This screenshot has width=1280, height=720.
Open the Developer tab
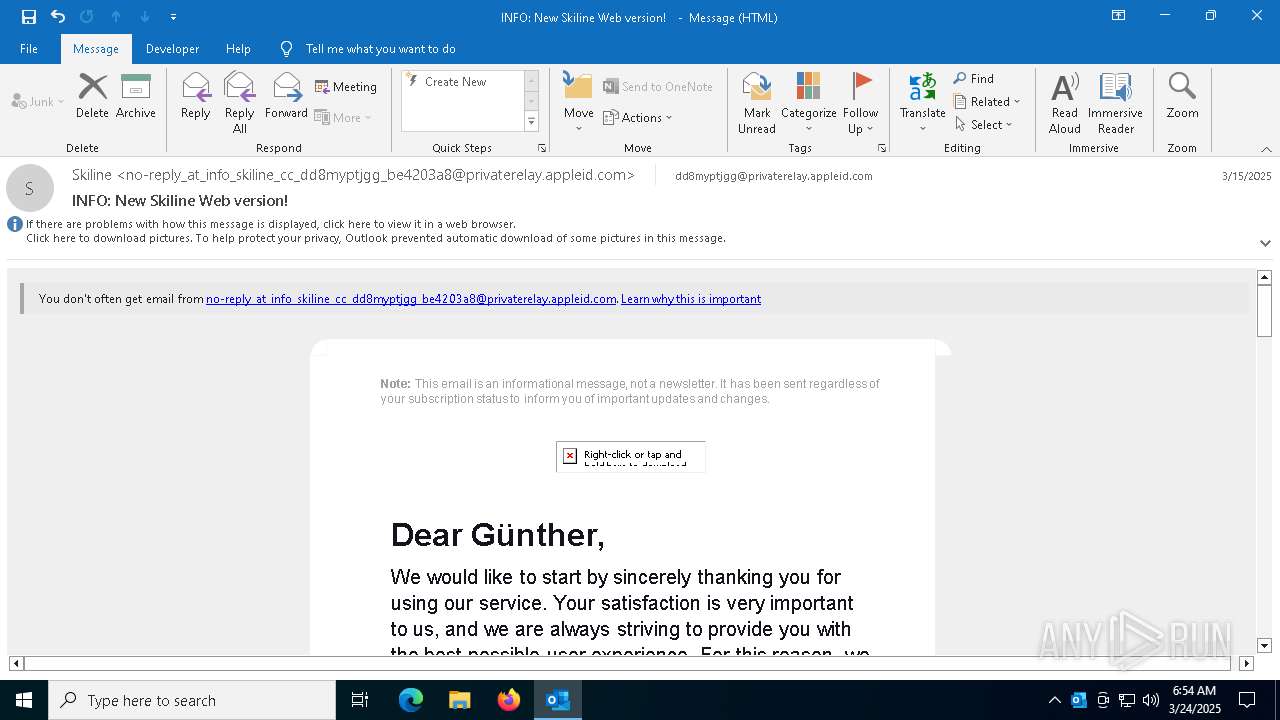(x=172, y=49)
